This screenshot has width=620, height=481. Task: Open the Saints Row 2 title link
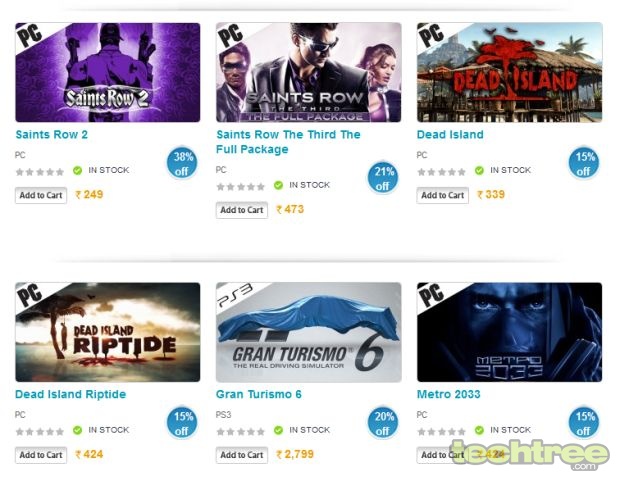[52, 134]
